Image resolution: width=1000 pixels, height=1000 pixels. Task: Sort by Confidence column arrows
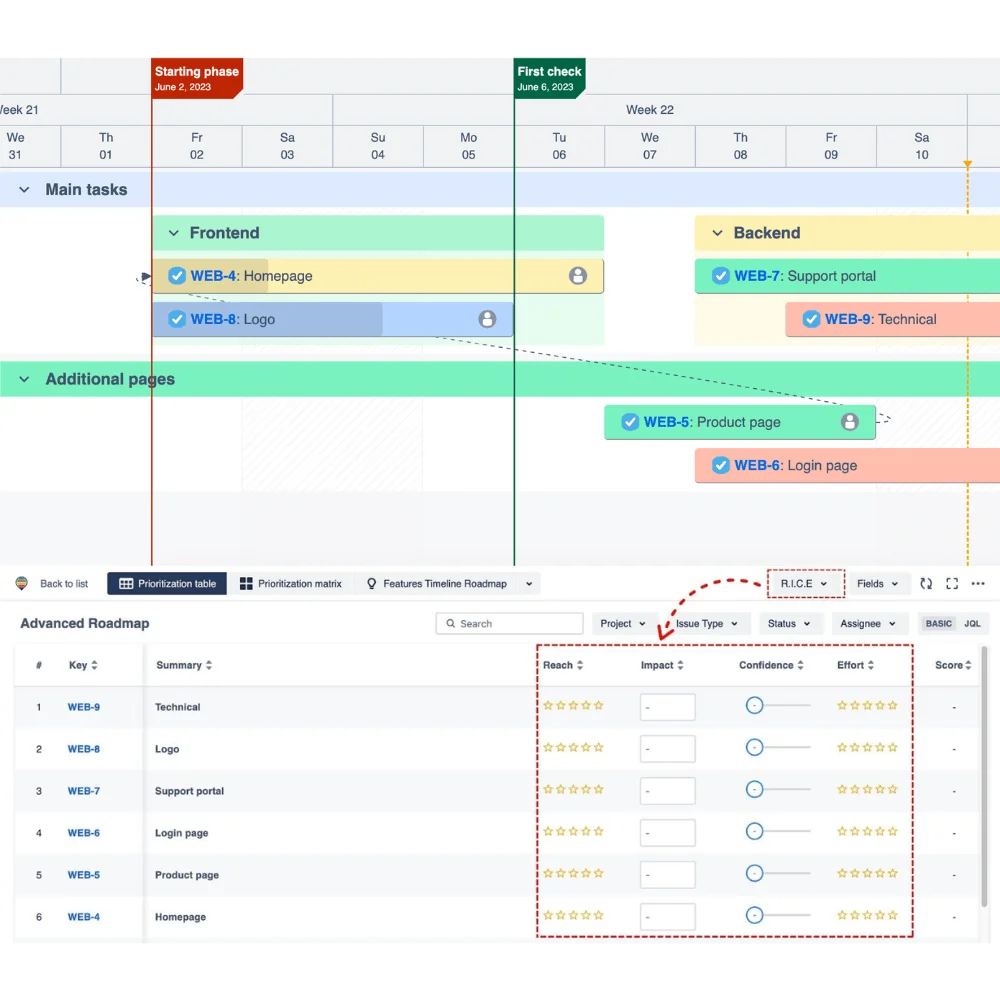click(800, 665)
